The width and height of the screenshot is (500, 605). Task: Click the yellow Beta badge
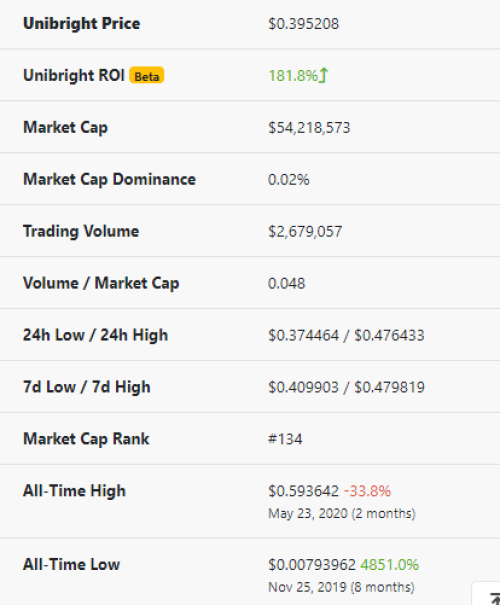(147, 75)
